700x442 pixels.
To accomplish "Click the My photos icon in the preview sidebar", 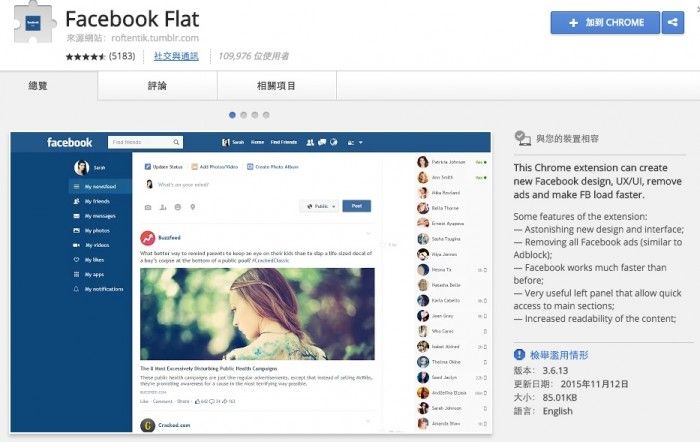I will pyautogui.click(x=76, y=230).
